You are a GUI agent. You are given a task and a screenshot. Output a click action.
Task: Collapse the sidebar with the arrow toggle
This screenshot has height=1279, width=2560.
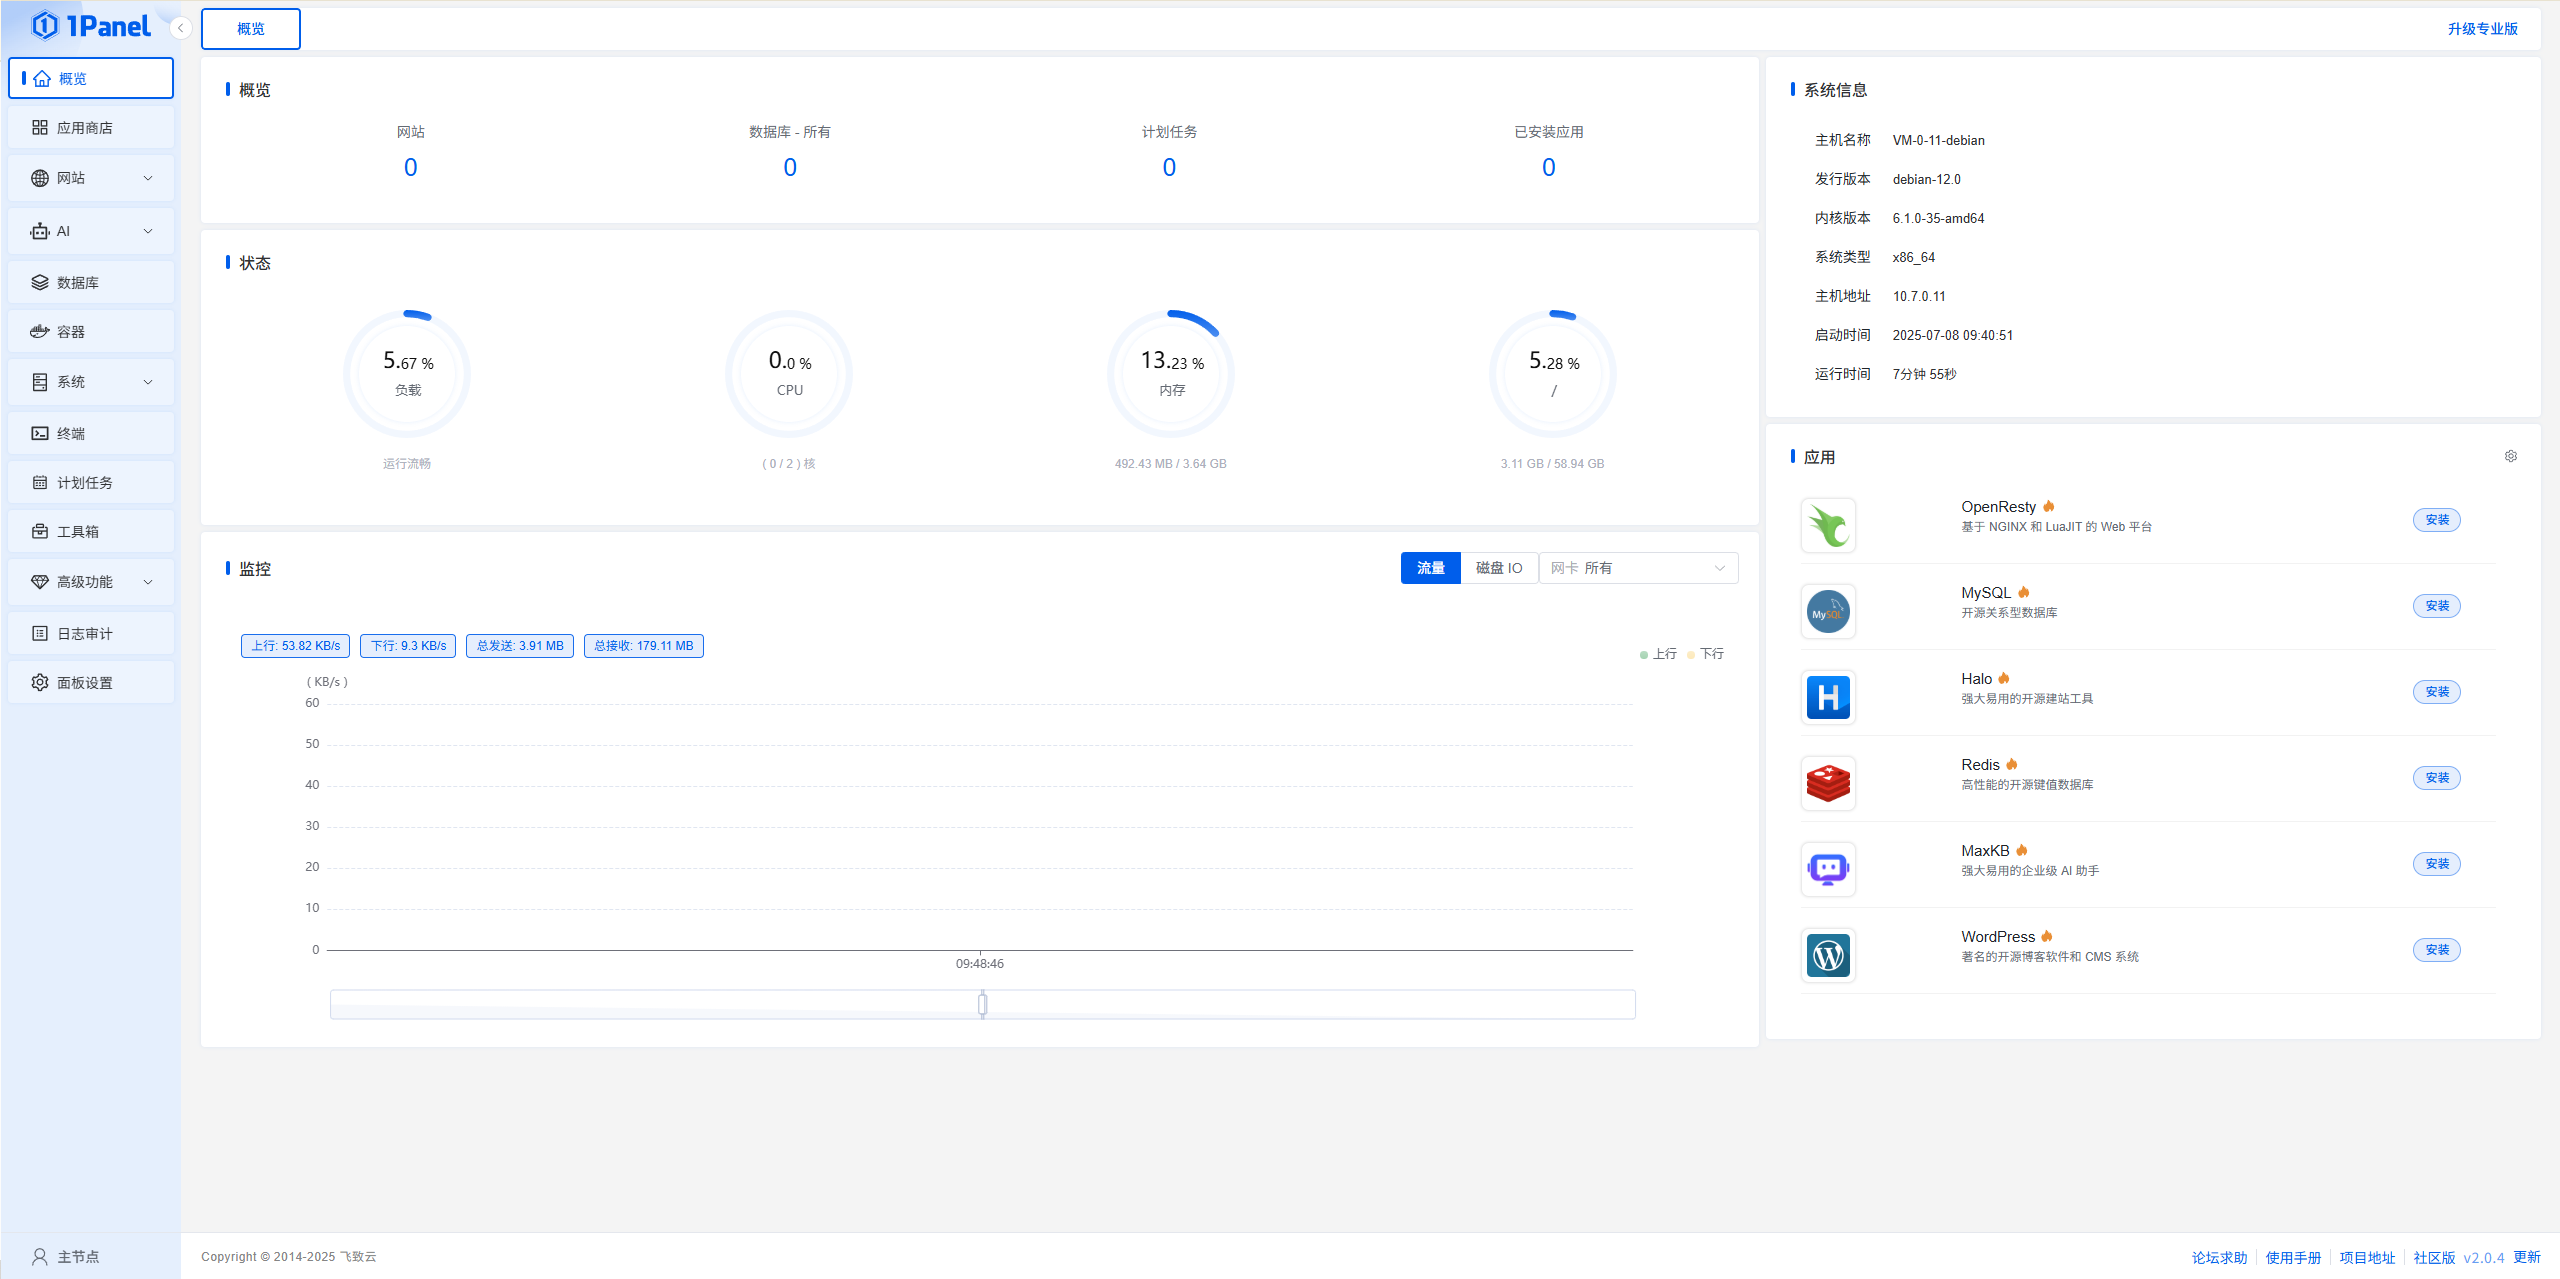179,27
